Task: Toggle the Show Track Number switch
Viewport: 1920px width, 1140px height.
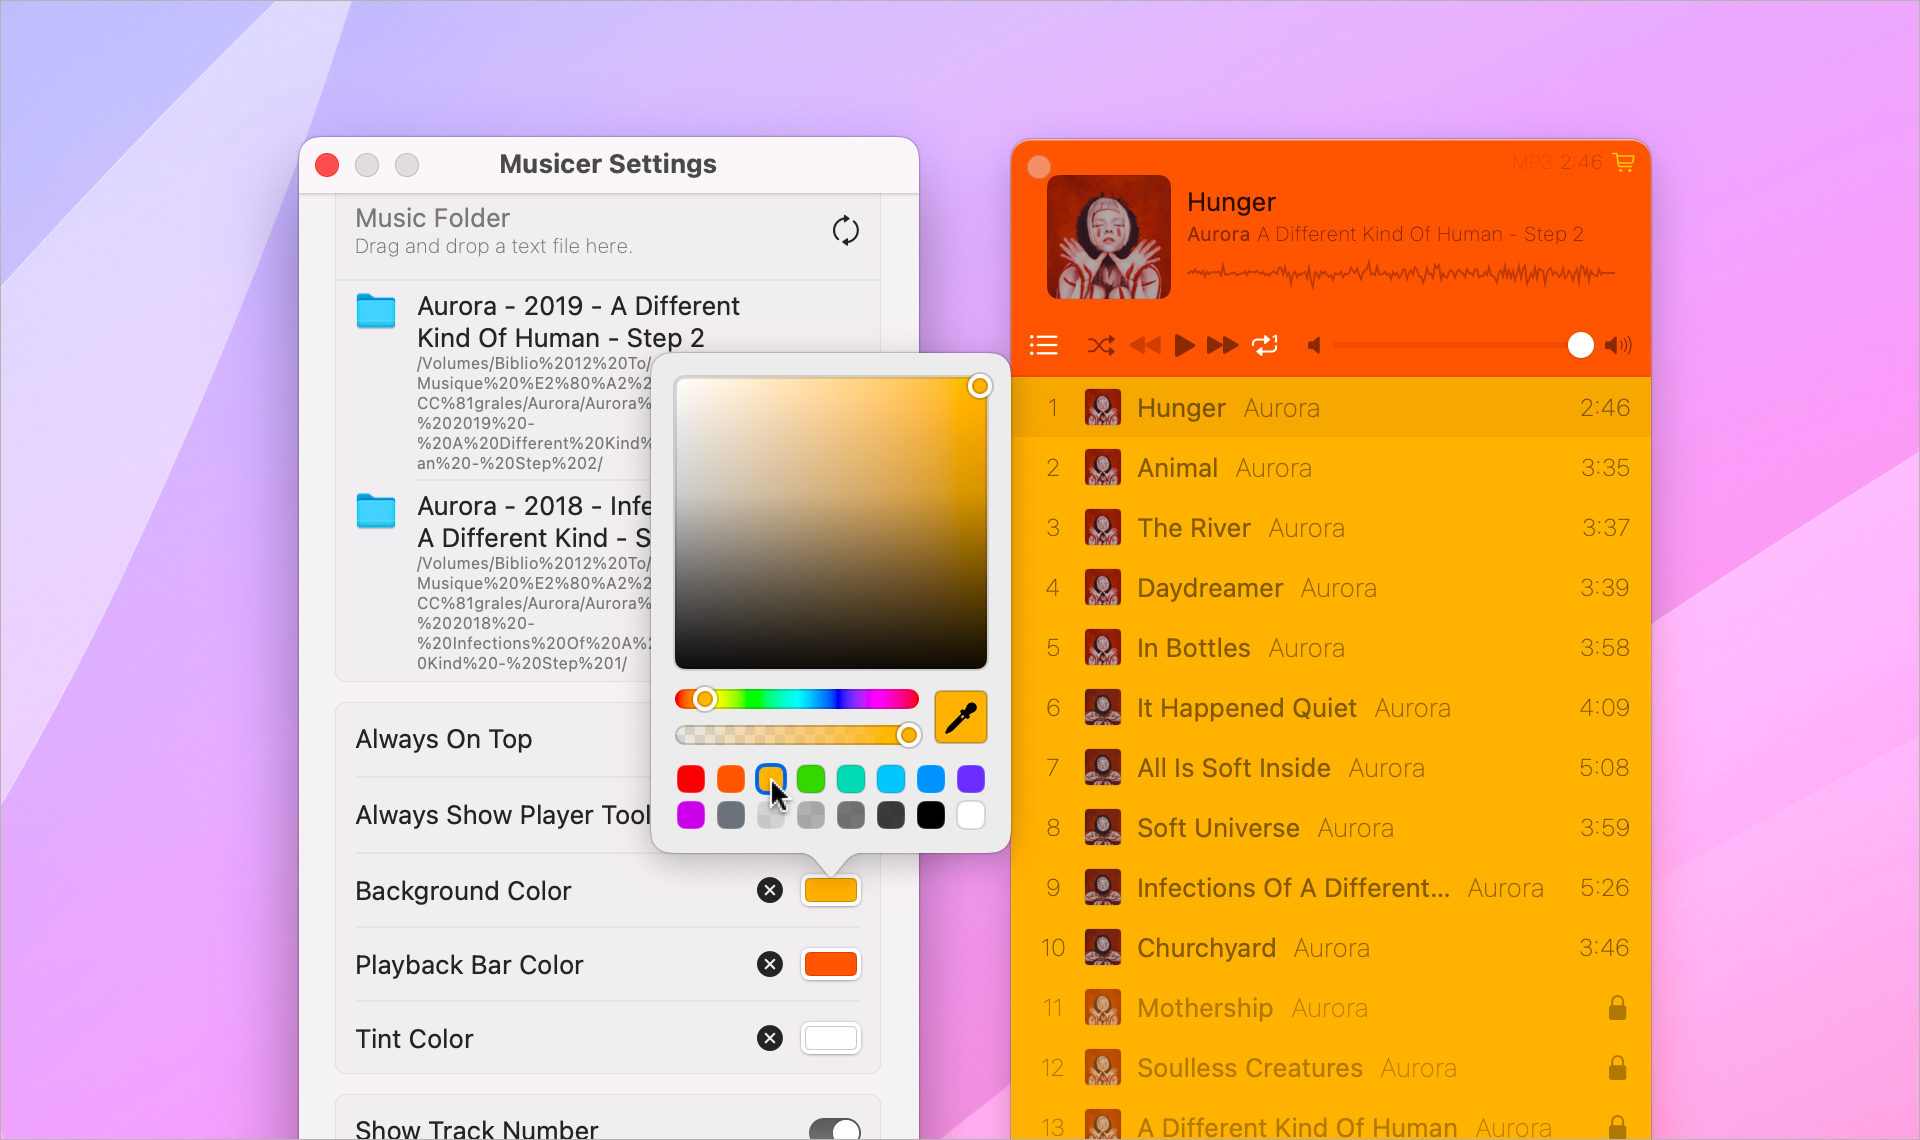Action: click(x=835, y=1129)
